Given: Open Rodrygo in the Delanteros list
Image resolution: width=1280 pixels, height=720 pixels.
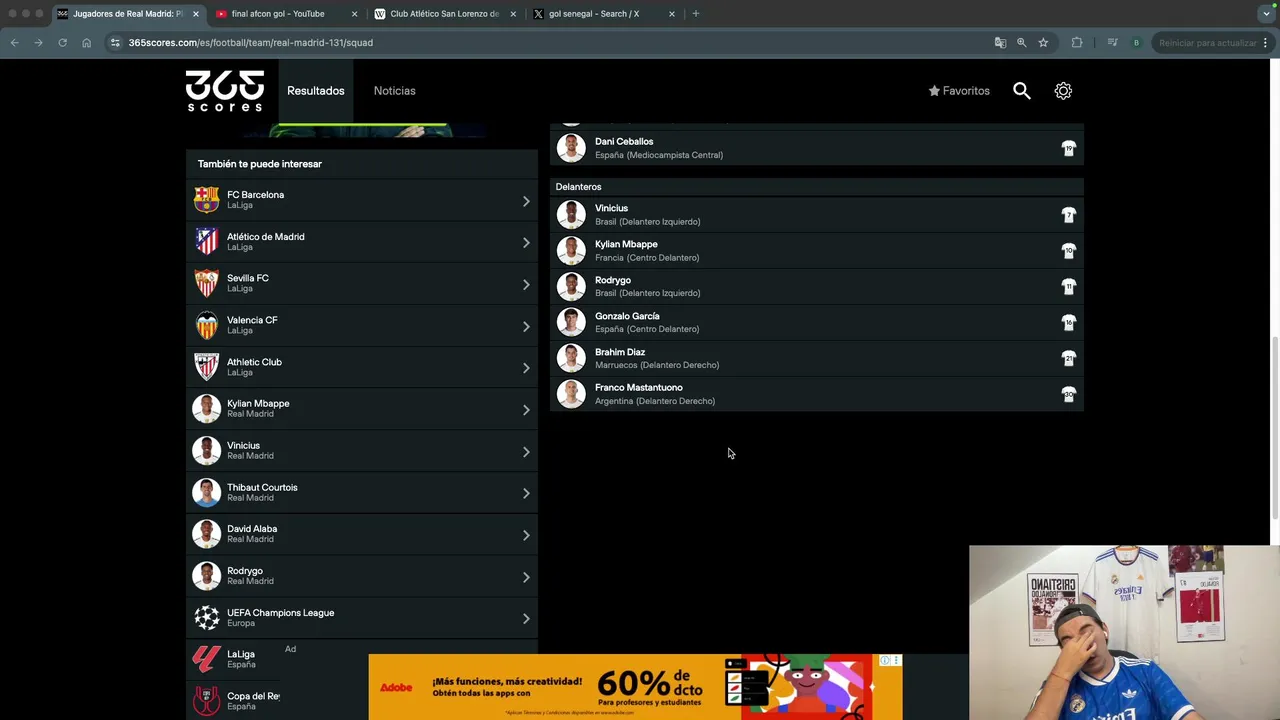Looking at the screenshot, I should pyautogui.click(x=817, y=286).
